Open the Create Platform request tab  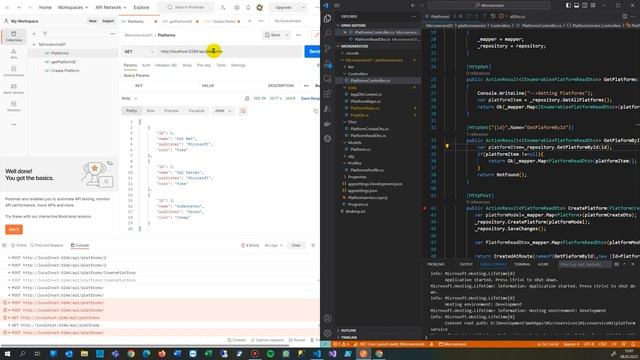tap(222, 21)
